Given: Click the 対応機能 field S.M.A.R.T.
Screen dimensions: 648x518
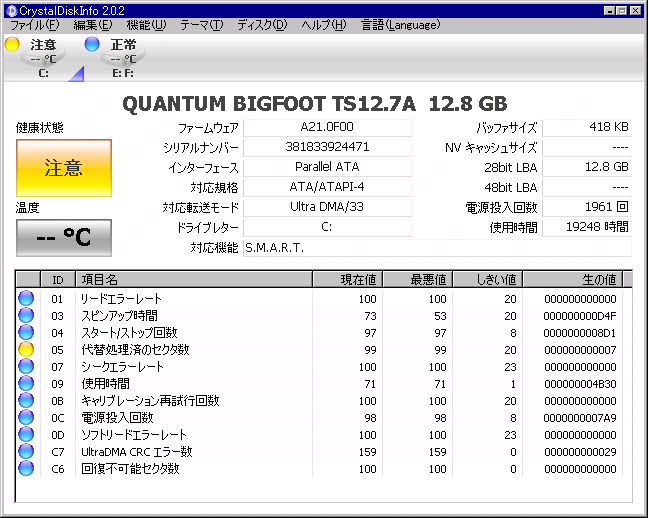Looking at the screenshot, I should [437, 248].
